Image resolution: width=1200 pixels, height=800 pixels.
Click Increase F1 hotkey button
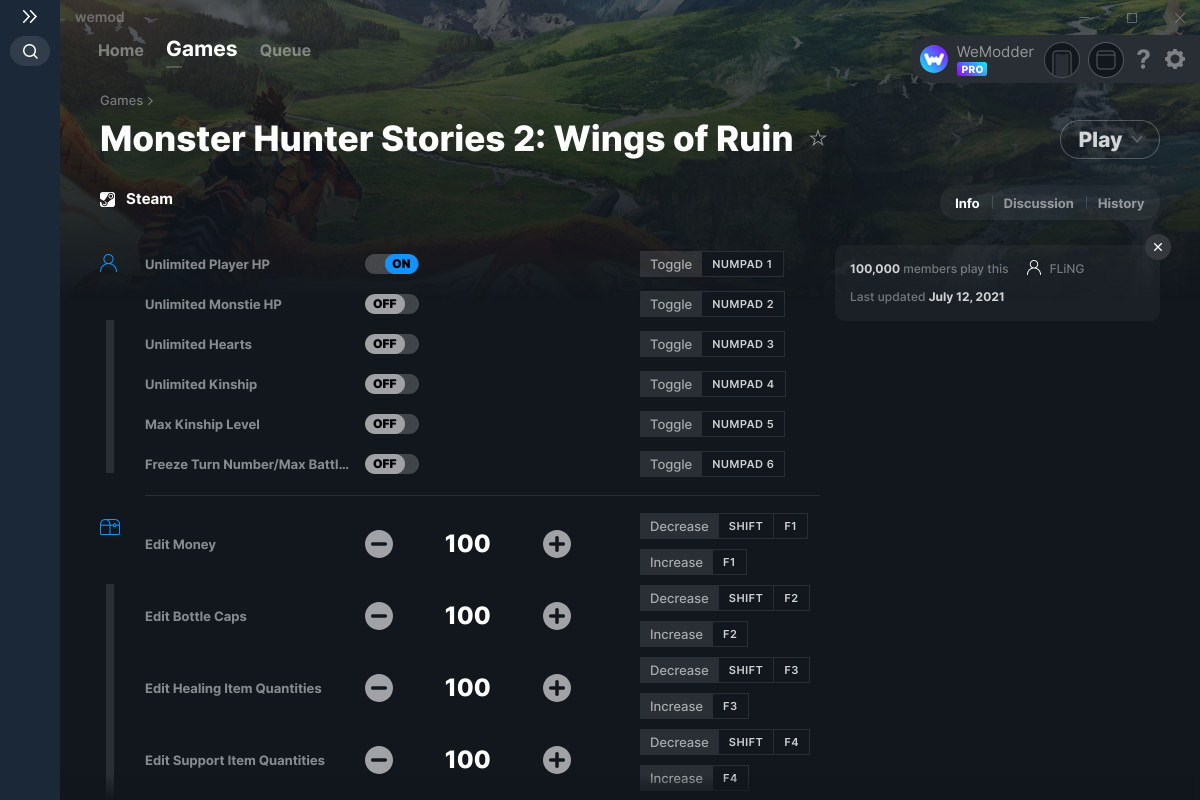tap(693, 562)
